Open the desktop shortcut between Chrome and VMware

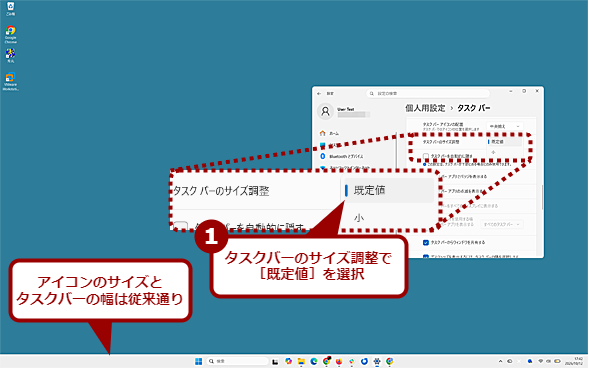point(11,56)
